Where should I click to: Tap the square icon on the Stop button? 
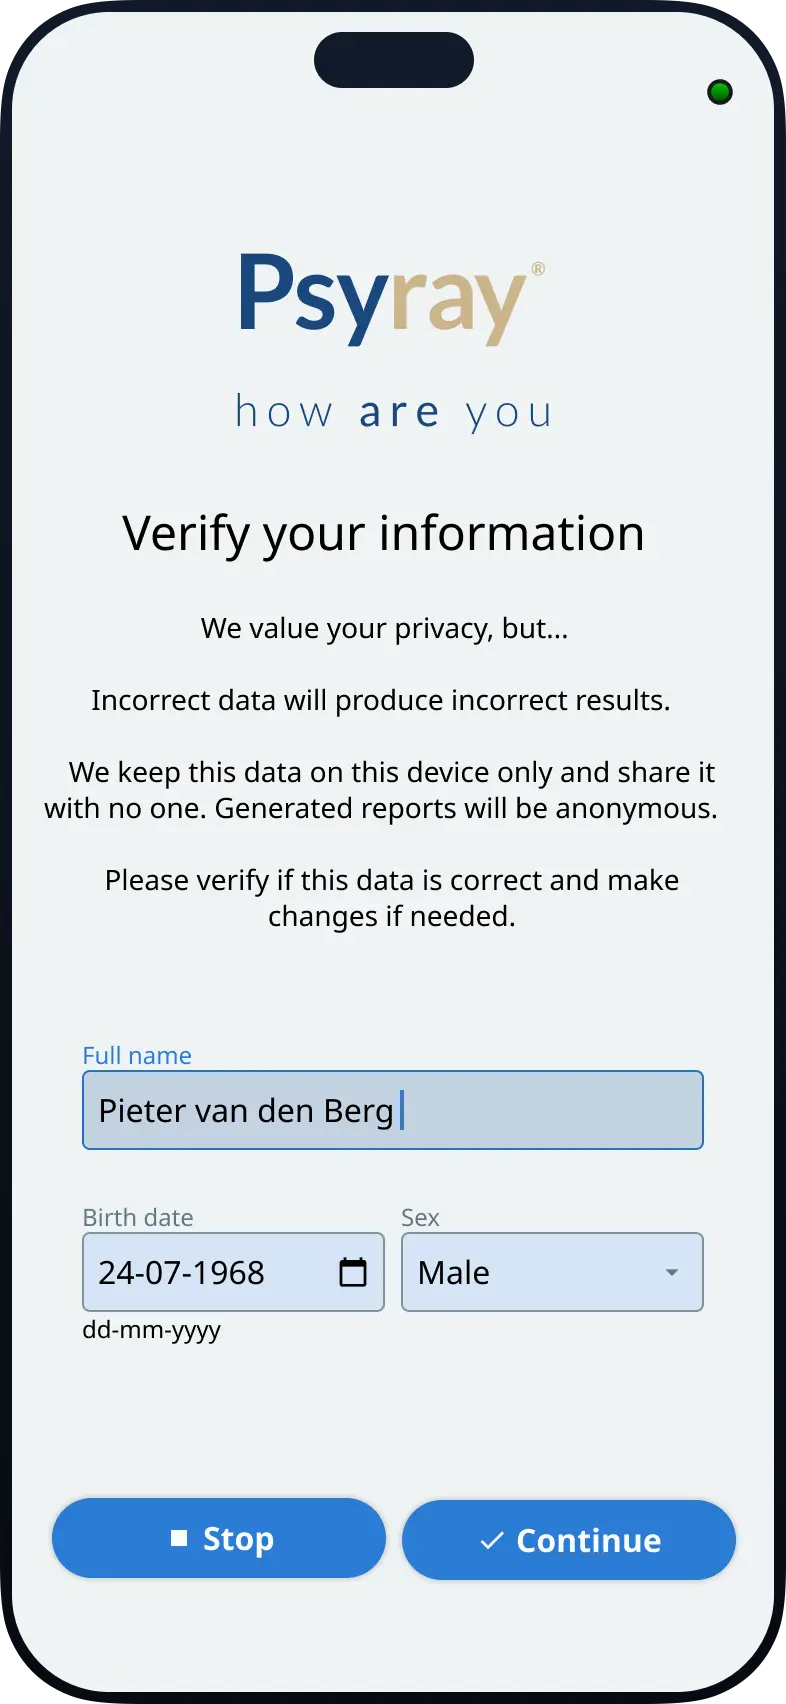[179, 1538]
